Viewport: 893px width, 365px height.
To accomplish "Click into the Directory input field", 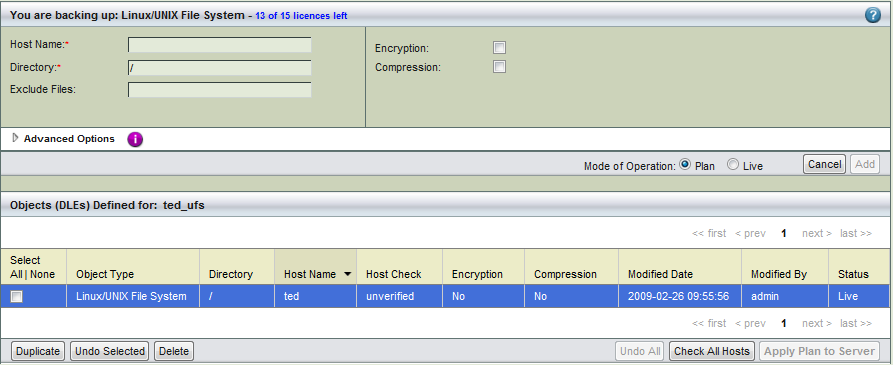I will 219,68.
